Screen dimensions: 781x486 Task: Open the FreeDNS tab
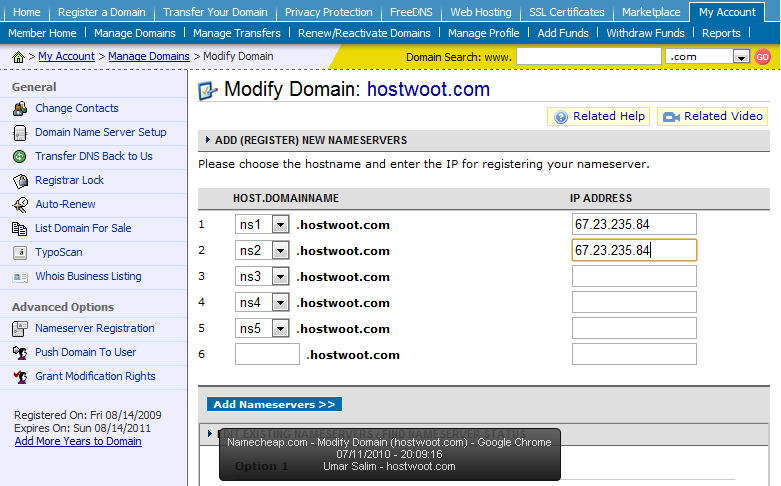pos(411,12)
